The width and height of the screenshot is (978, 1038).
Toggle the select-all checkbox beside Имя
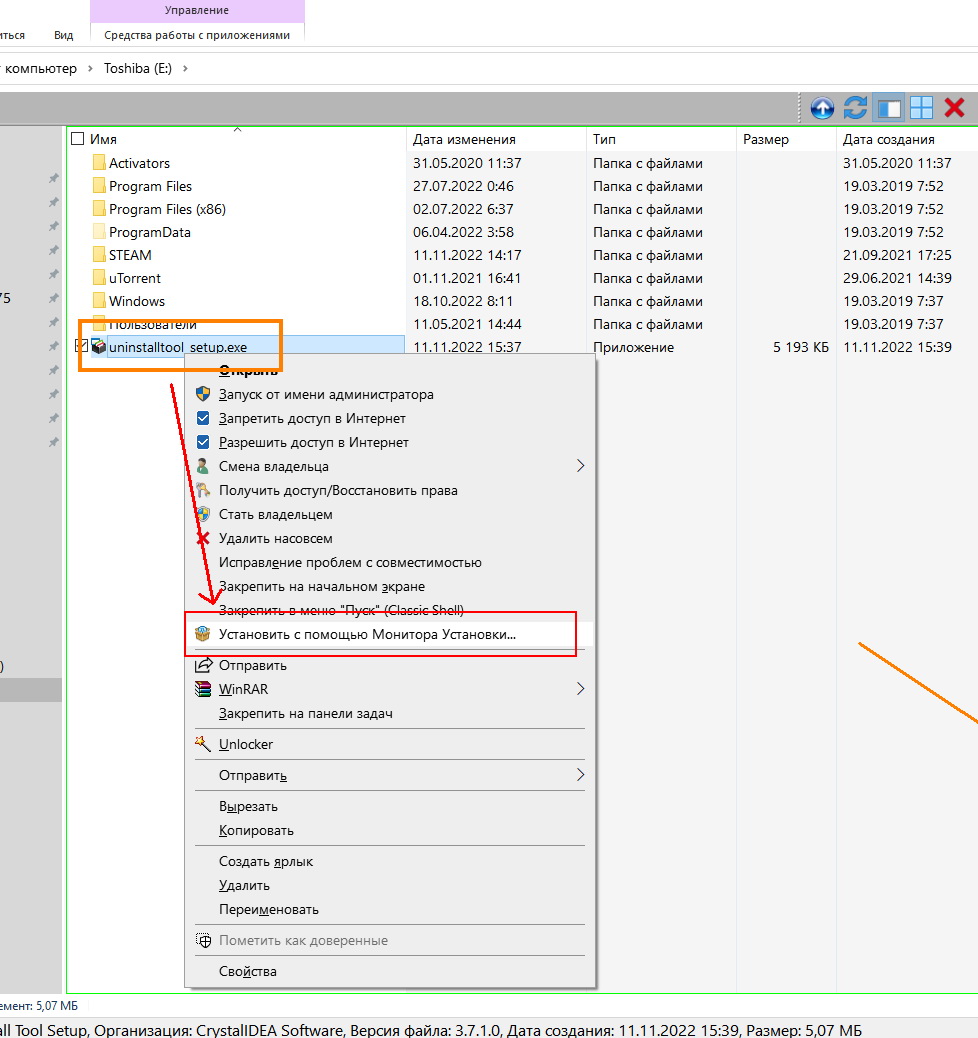(x=78, y=140)
